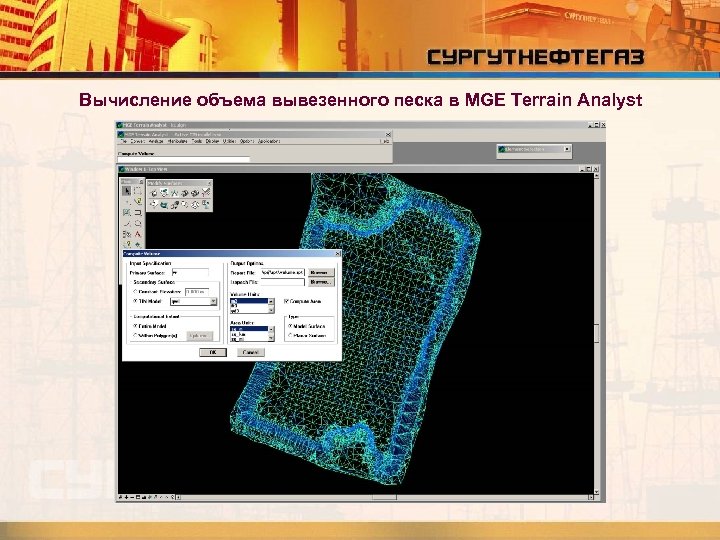The image size is (720, 540).
Task: Open the File menu
Action: 124,141
